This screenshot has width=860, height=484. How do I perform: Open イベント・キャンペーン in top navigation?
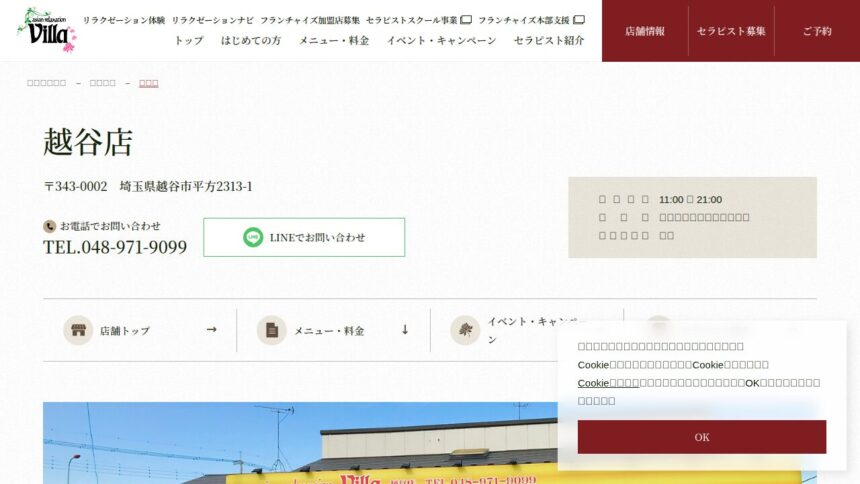click(x=441, y=41)
